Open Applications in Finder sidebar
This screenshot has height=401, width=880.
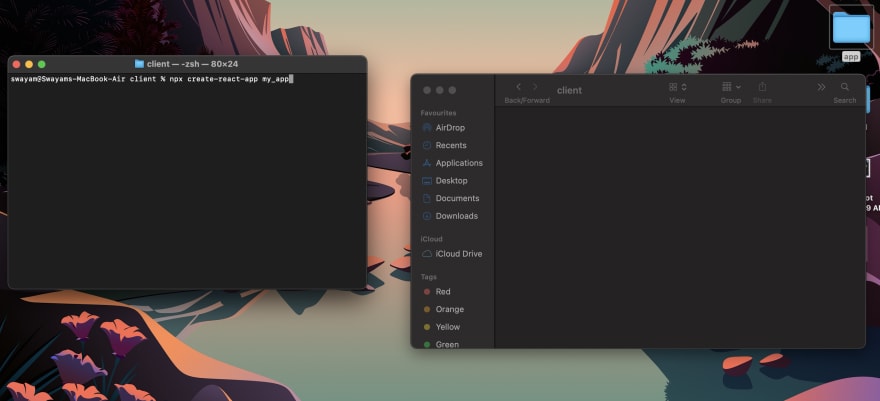pyautogui.click(x=452, y=163)
